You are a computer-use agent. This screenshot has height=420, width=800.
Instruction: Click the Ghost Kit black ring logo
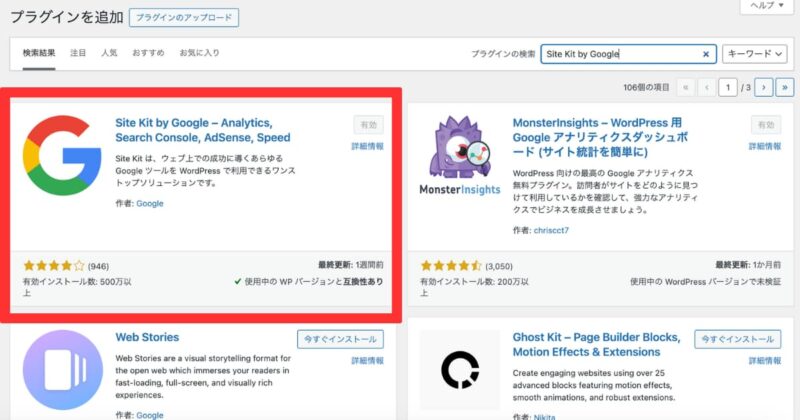pyautogui.click(x=460, y=369)
